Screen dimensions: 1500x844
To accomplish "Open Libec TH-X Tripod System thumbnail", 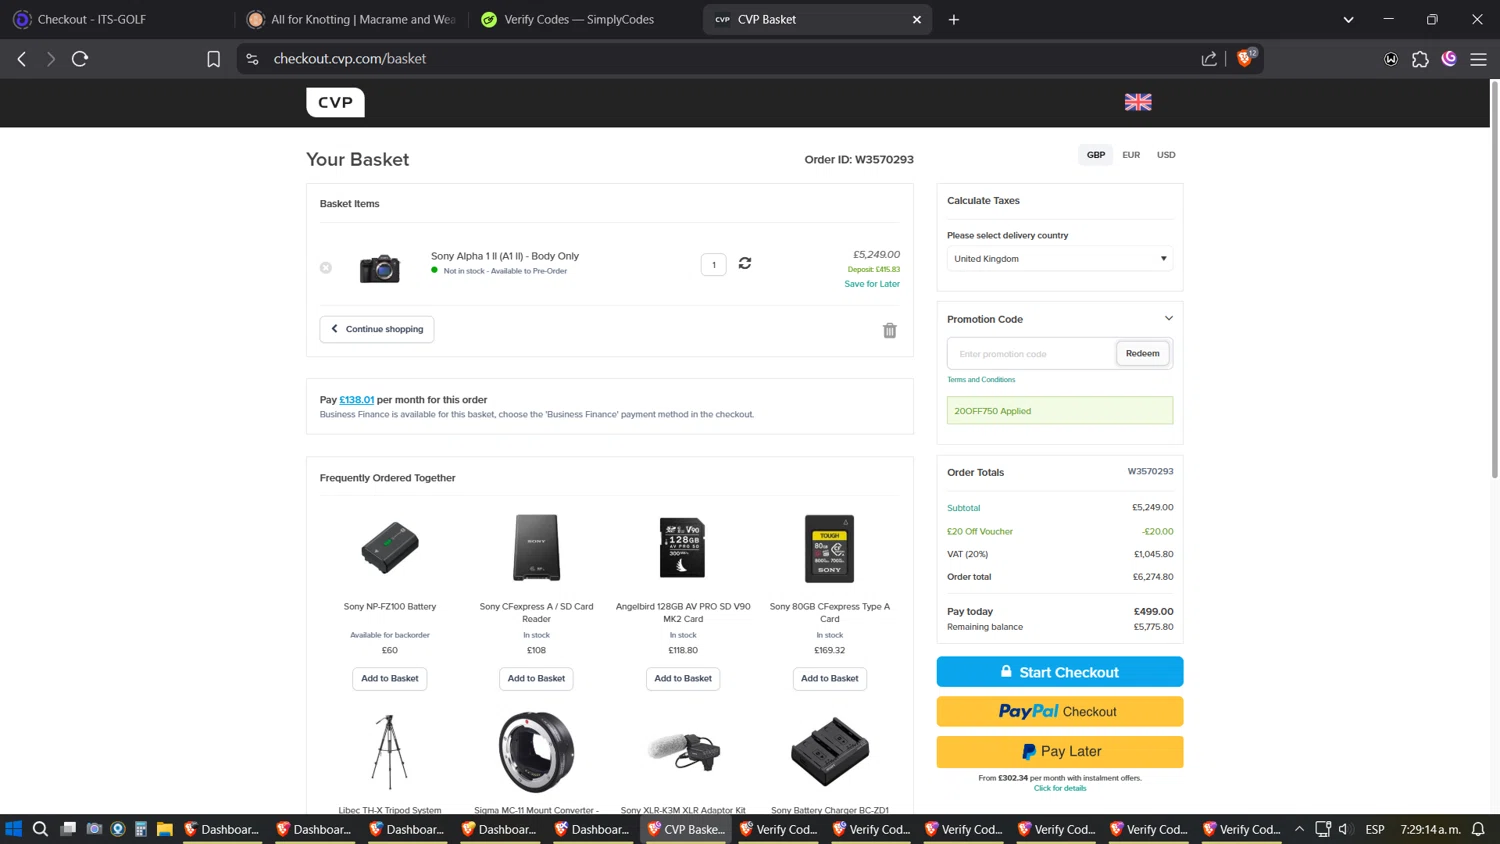I will pos(390,752).
